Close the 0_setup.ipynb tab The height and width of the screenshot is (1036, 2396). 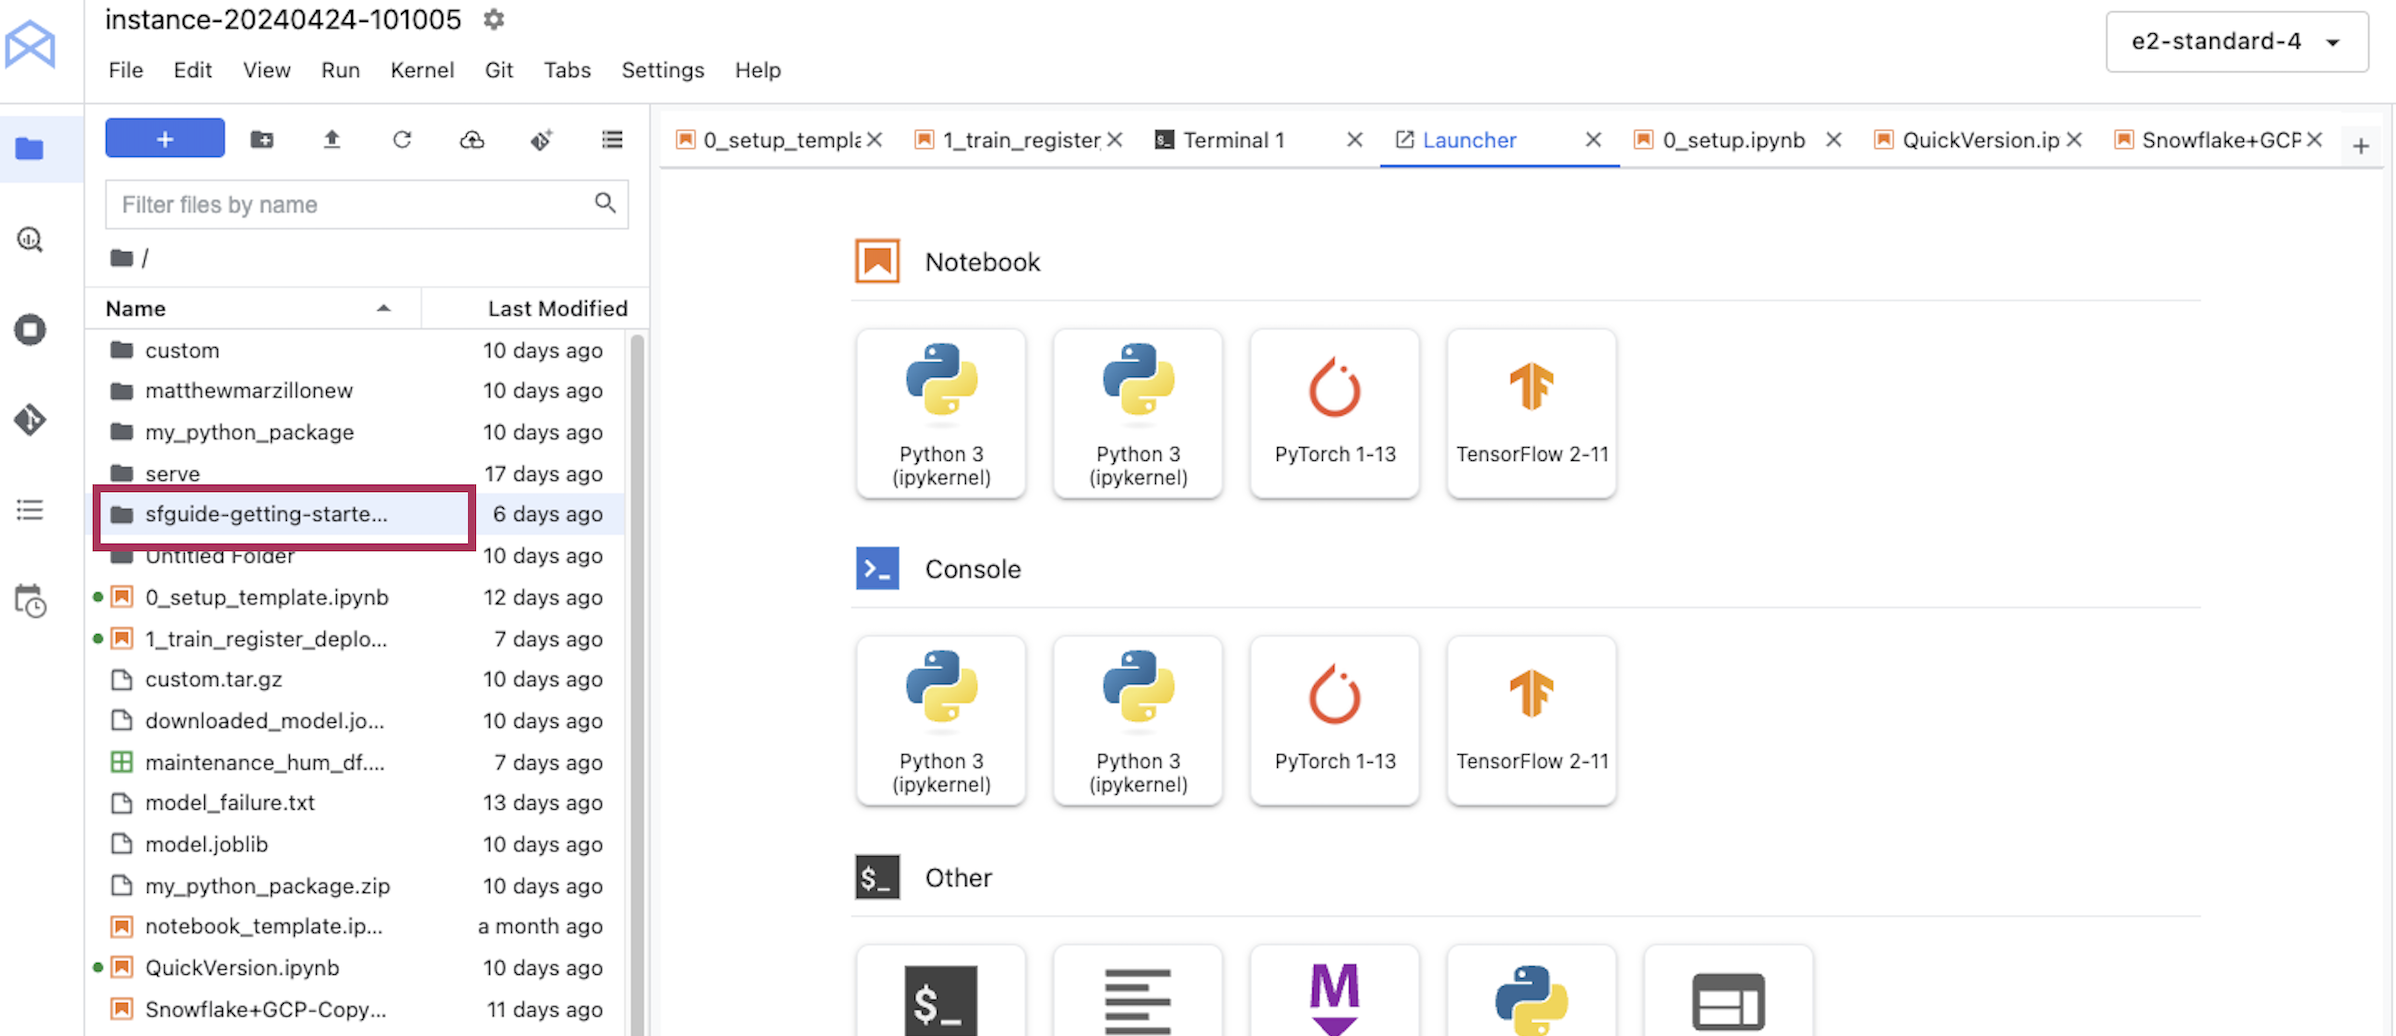click(1833, 140)
